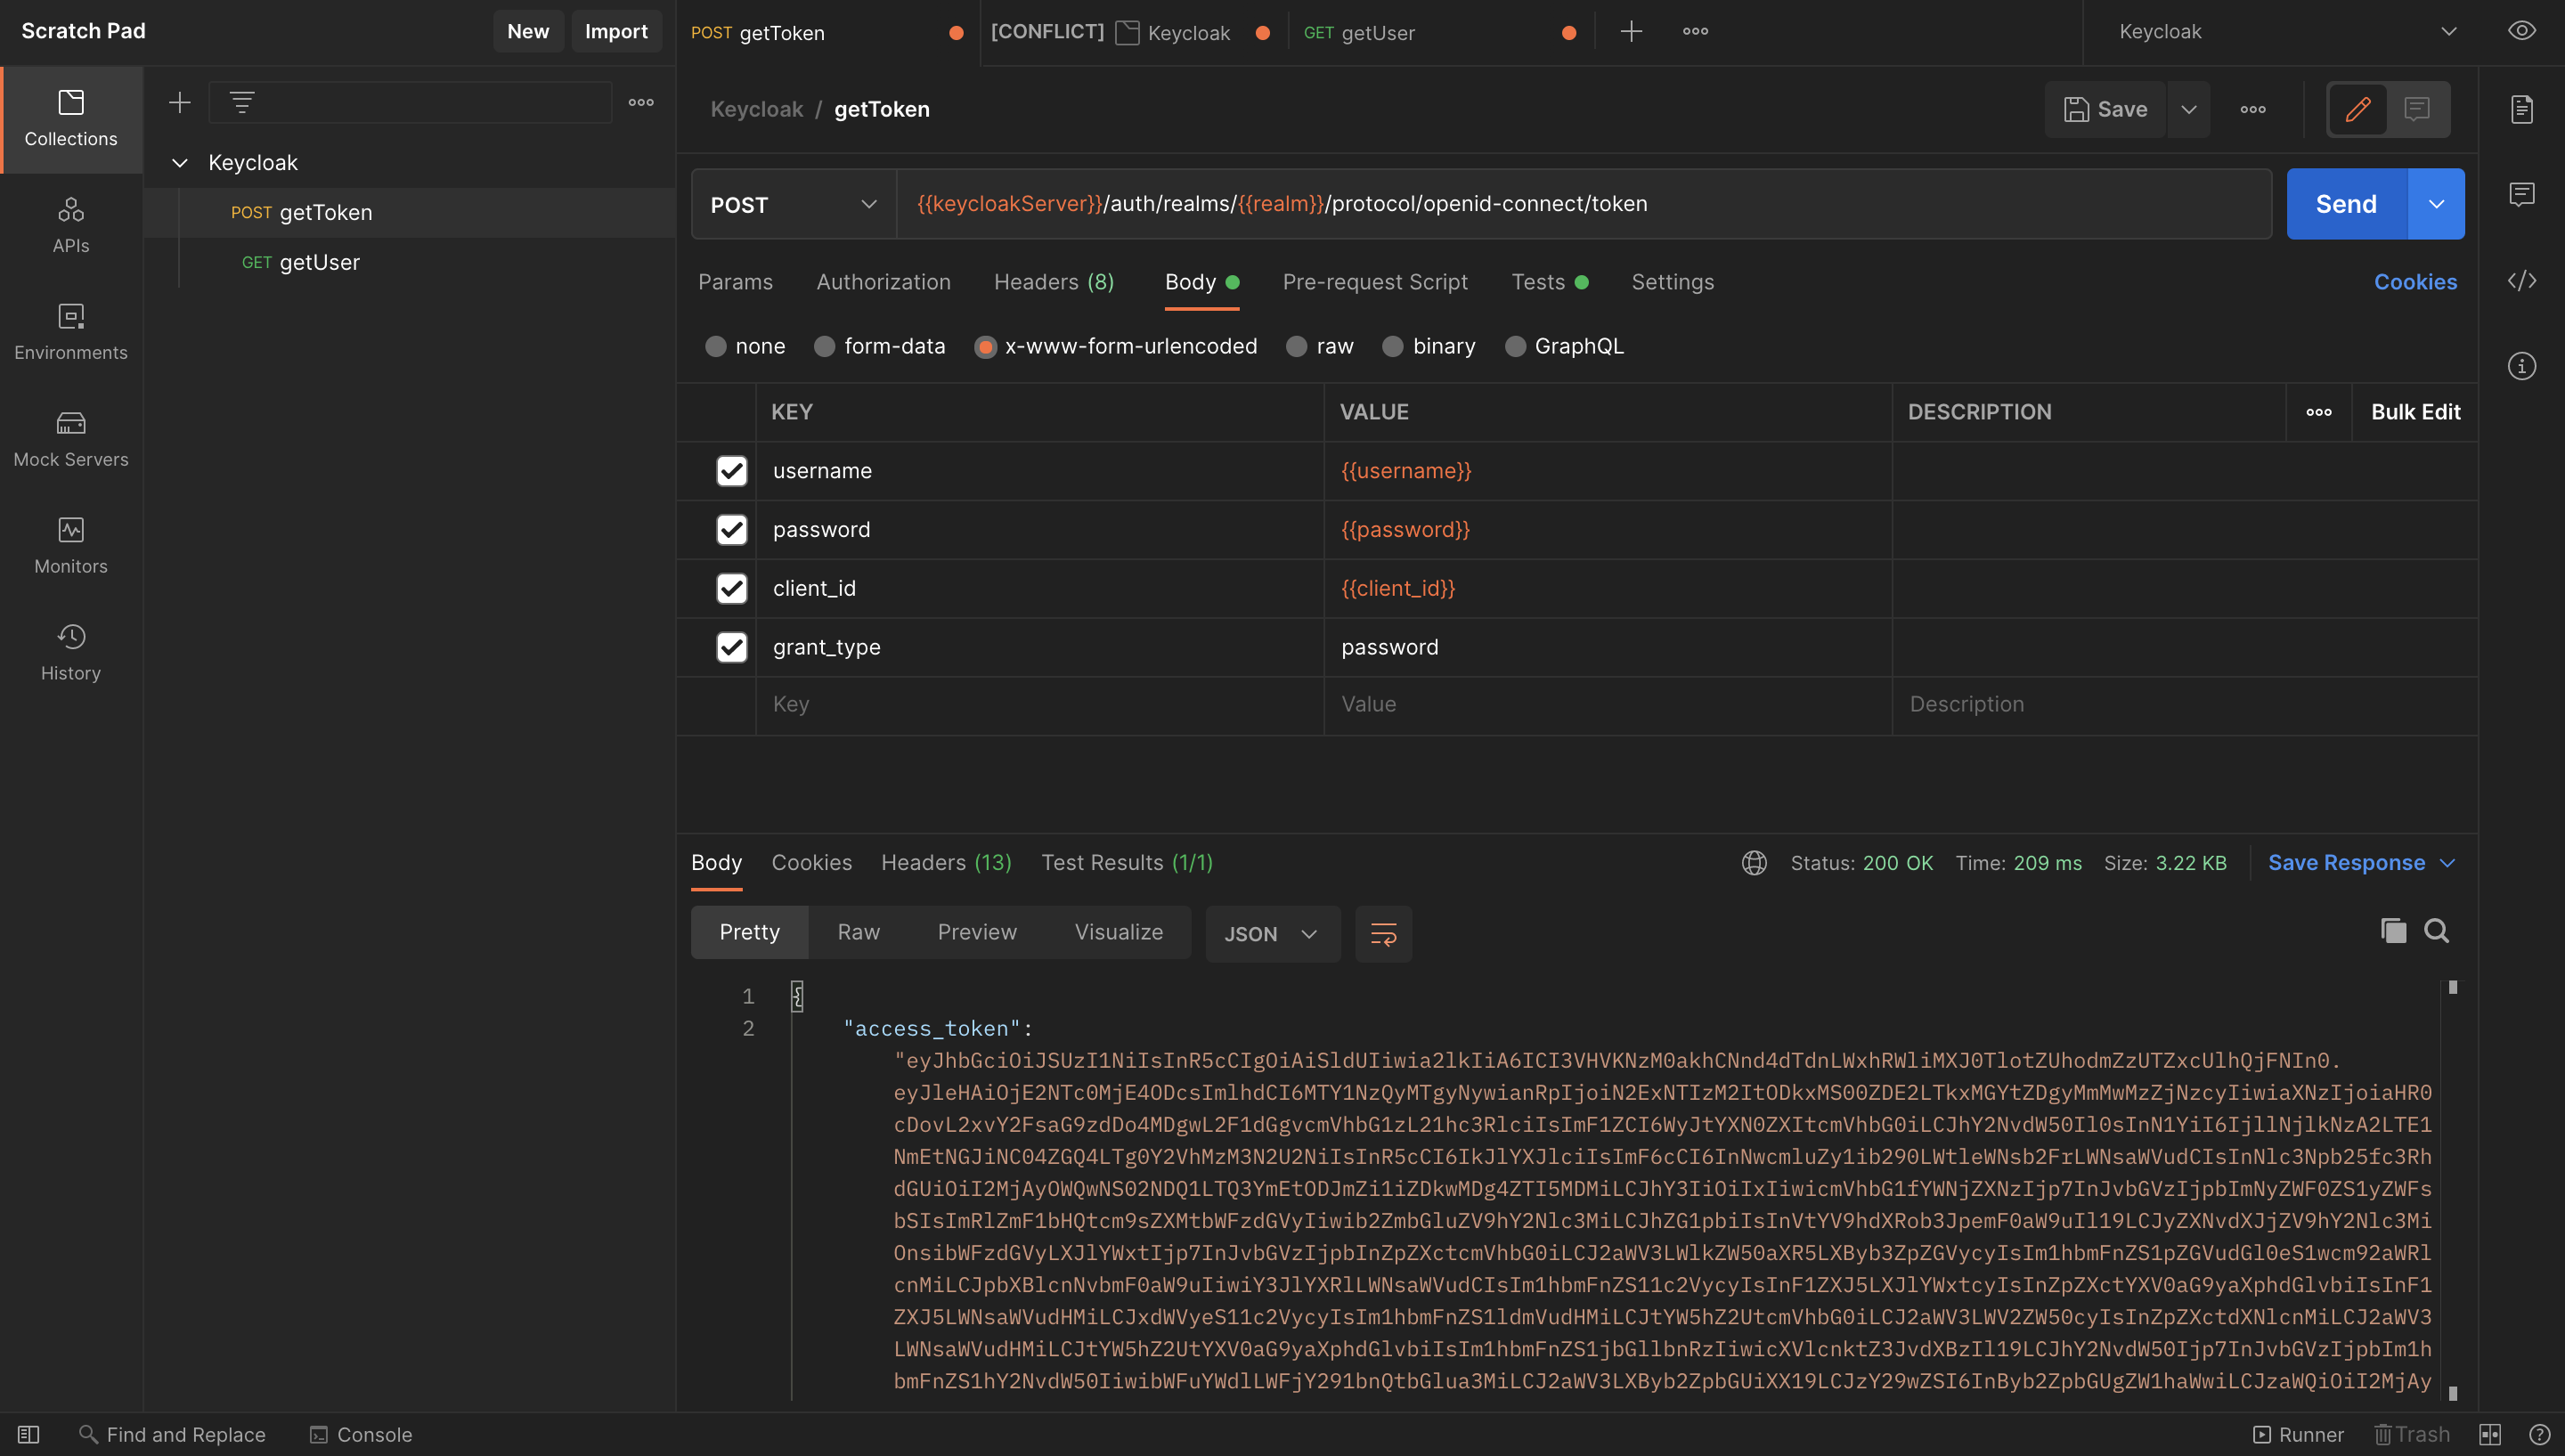
Task: Toggle the password checkbox off
Action: (731, 530)
